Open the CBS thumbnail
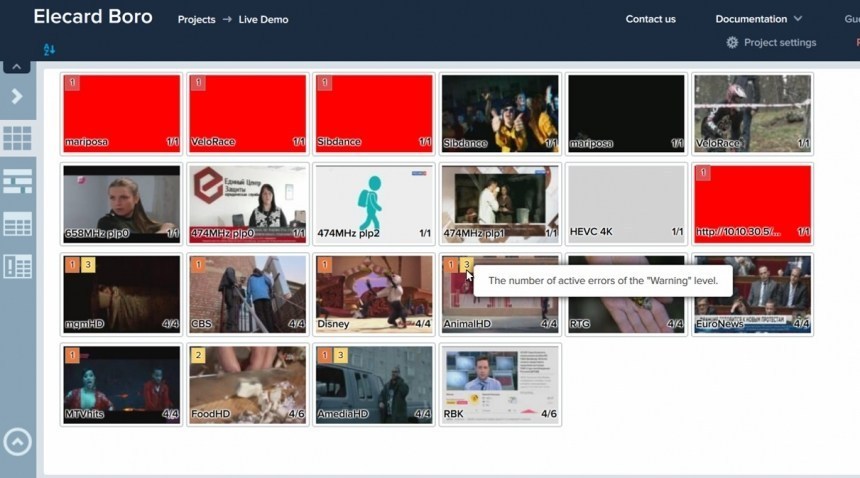Image resolution: width=860 pixels, height=478 pixels. click(248, 294)
